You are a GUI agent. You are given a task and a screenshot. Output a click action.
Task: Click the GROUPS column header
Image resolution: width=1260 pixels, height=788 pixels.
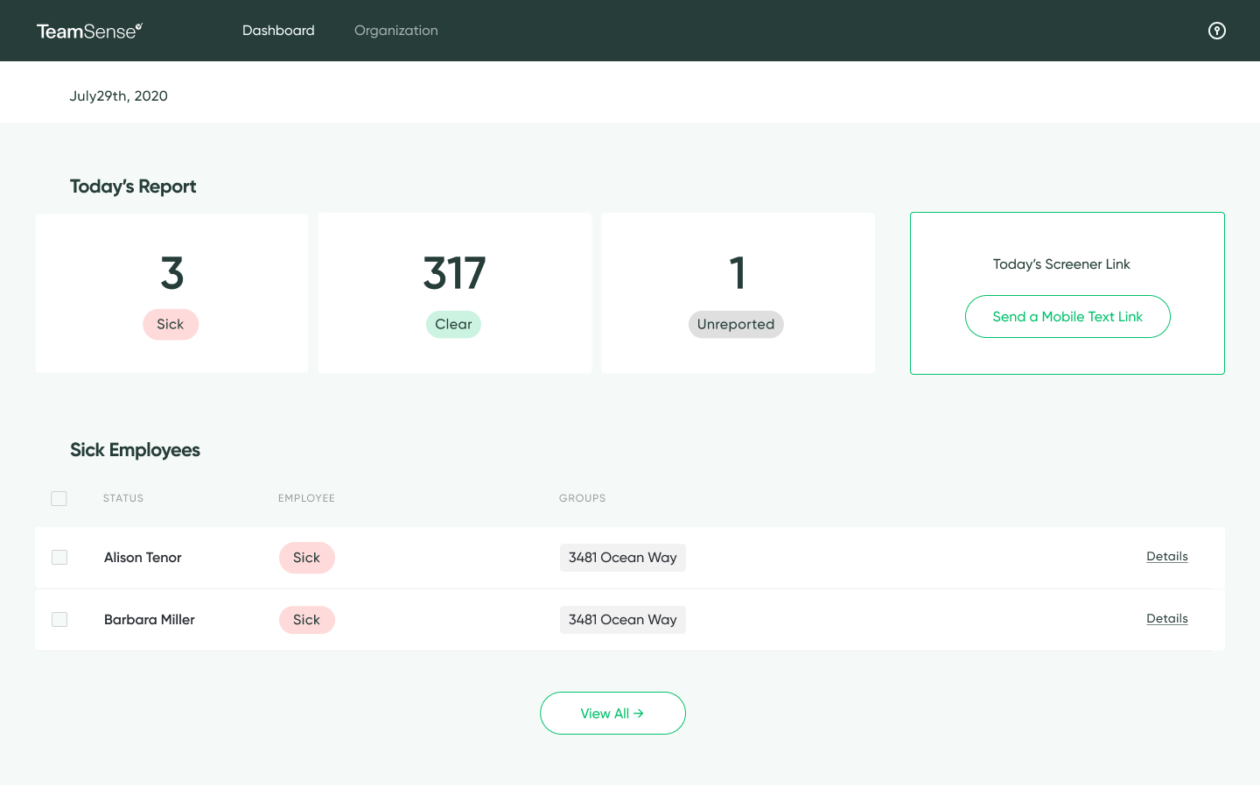pos(582,498)
